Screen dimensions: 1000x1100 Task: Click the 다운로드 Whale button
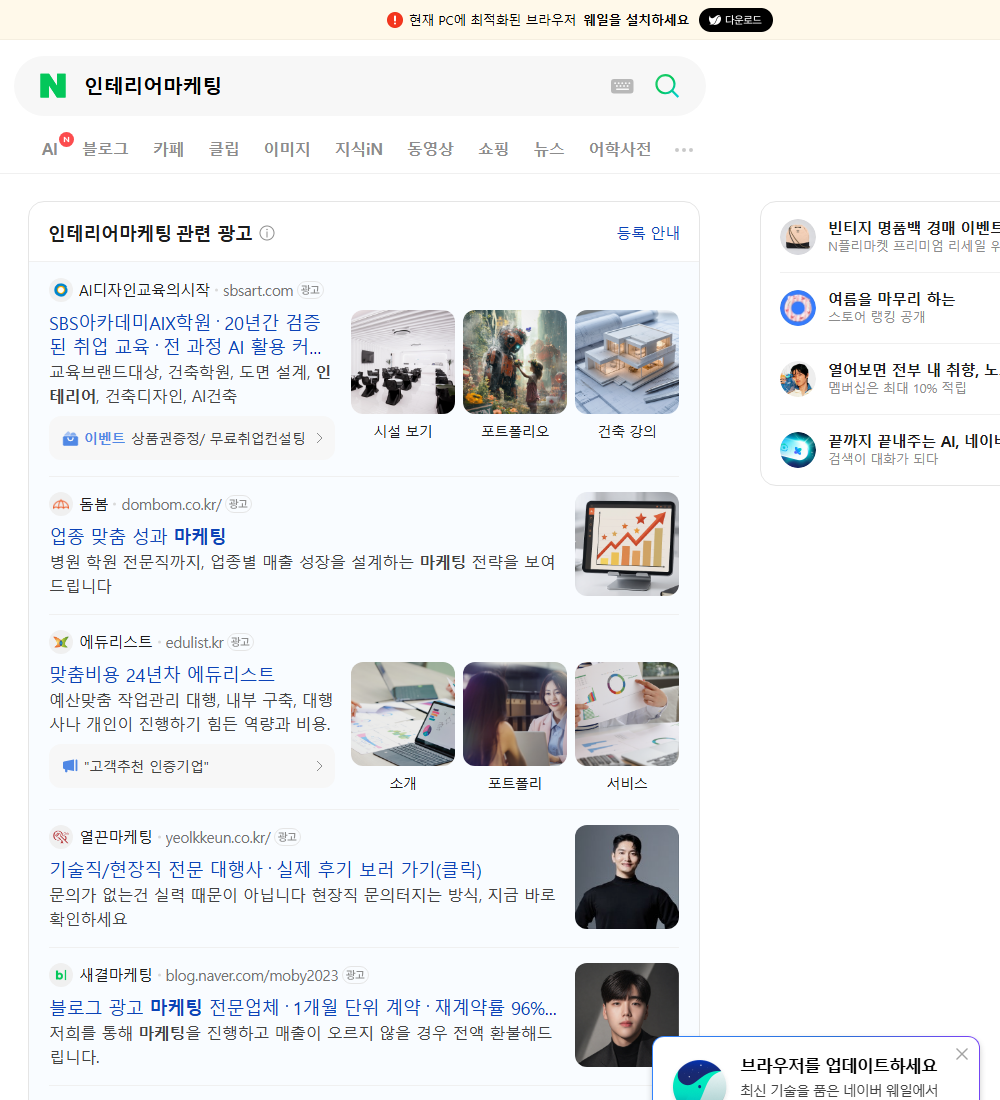point(735,20)
